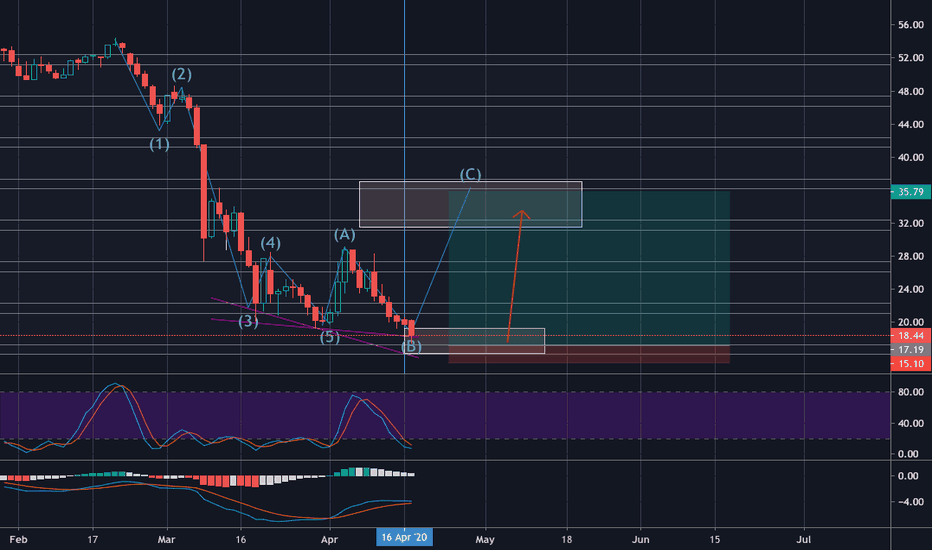Select the (1) Elliott wave label

tap(159, 144)
